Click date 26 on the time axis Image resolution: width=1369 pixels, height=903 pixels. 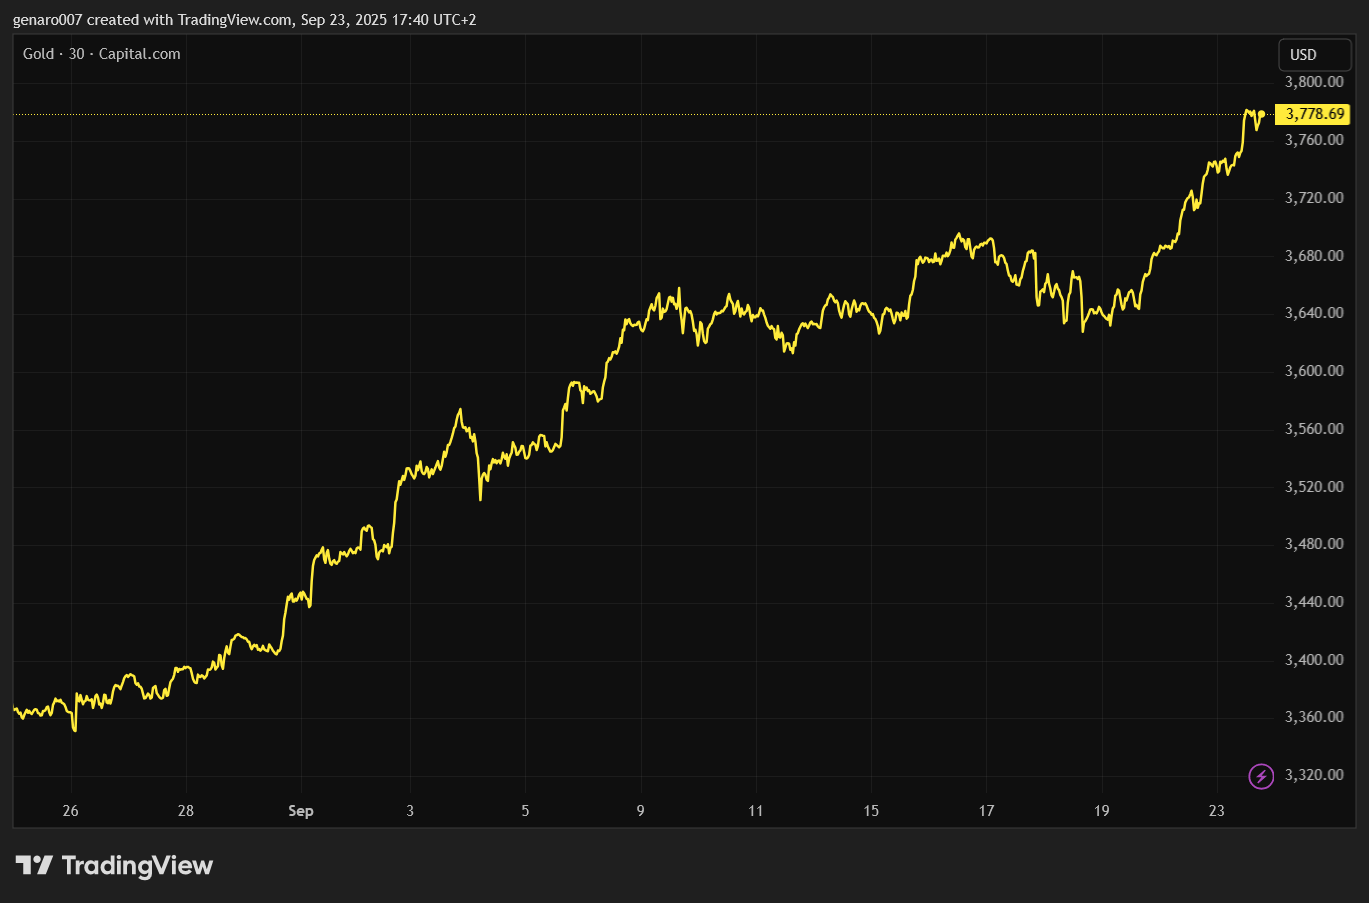(x=70, y=811)
